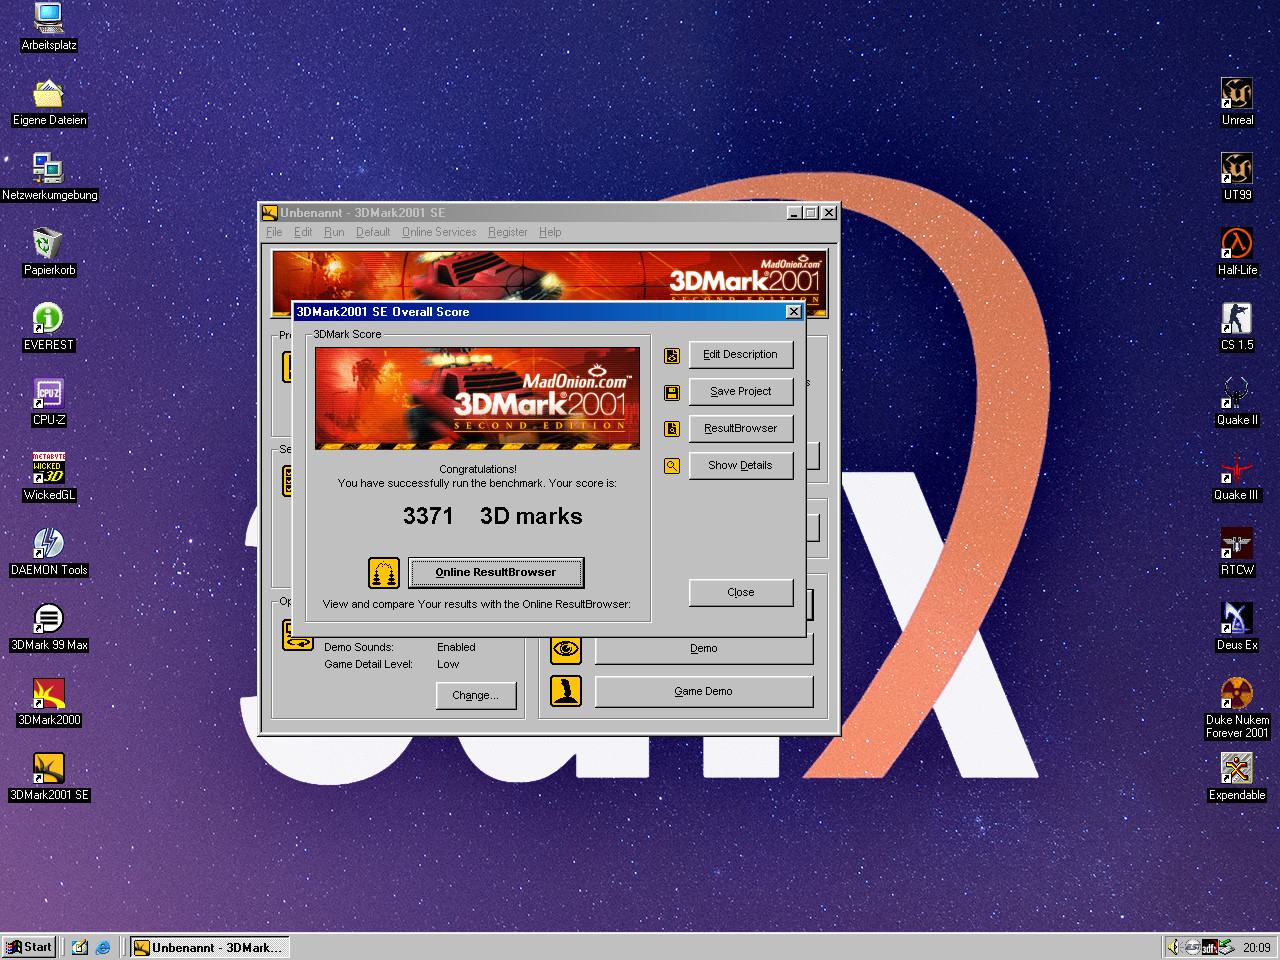Click the ResultBrowser document icon
This screenshot has width=1280, height=960.
coord(672,429)
